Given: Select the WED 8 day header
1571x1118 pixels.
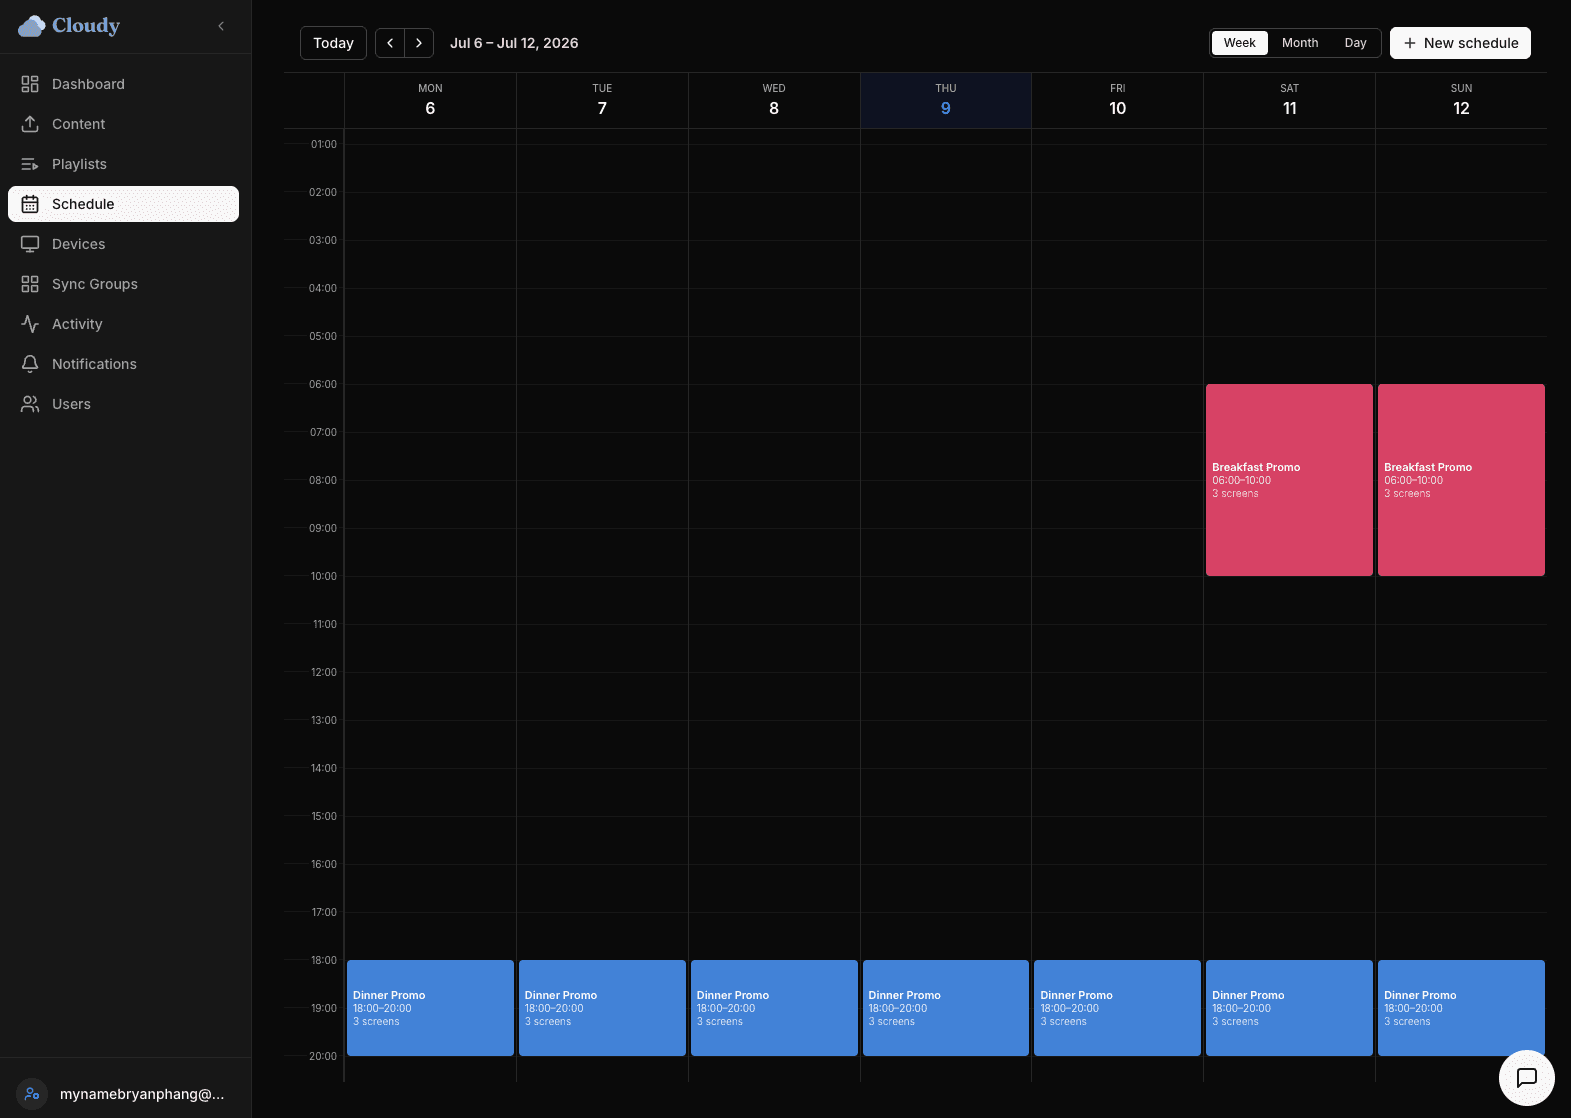Looking at the screenshot, I should [774, 100].
